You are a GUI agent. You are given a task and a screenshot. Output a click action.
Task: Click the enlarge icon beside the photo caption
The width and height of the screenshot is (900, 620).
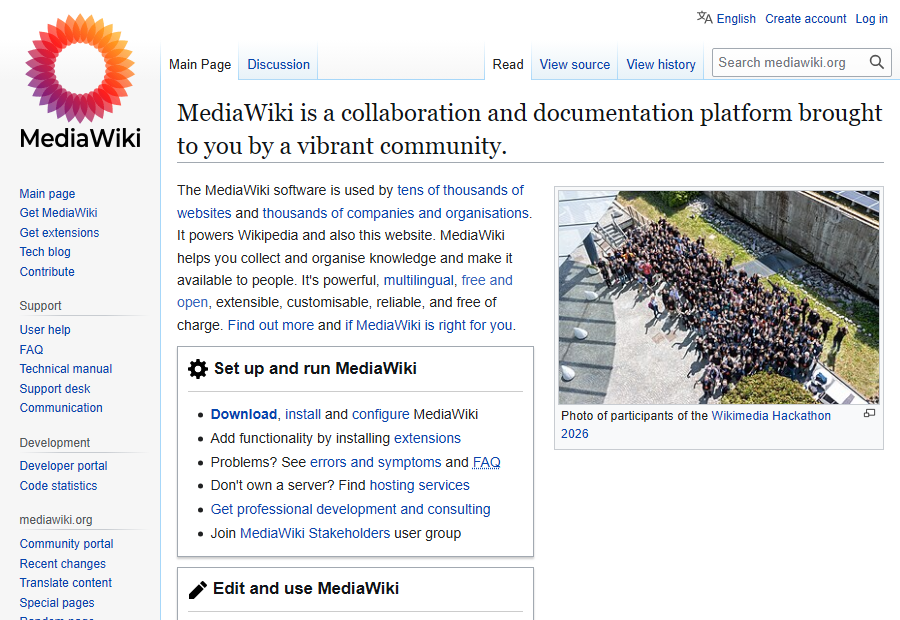coord(870,413)
